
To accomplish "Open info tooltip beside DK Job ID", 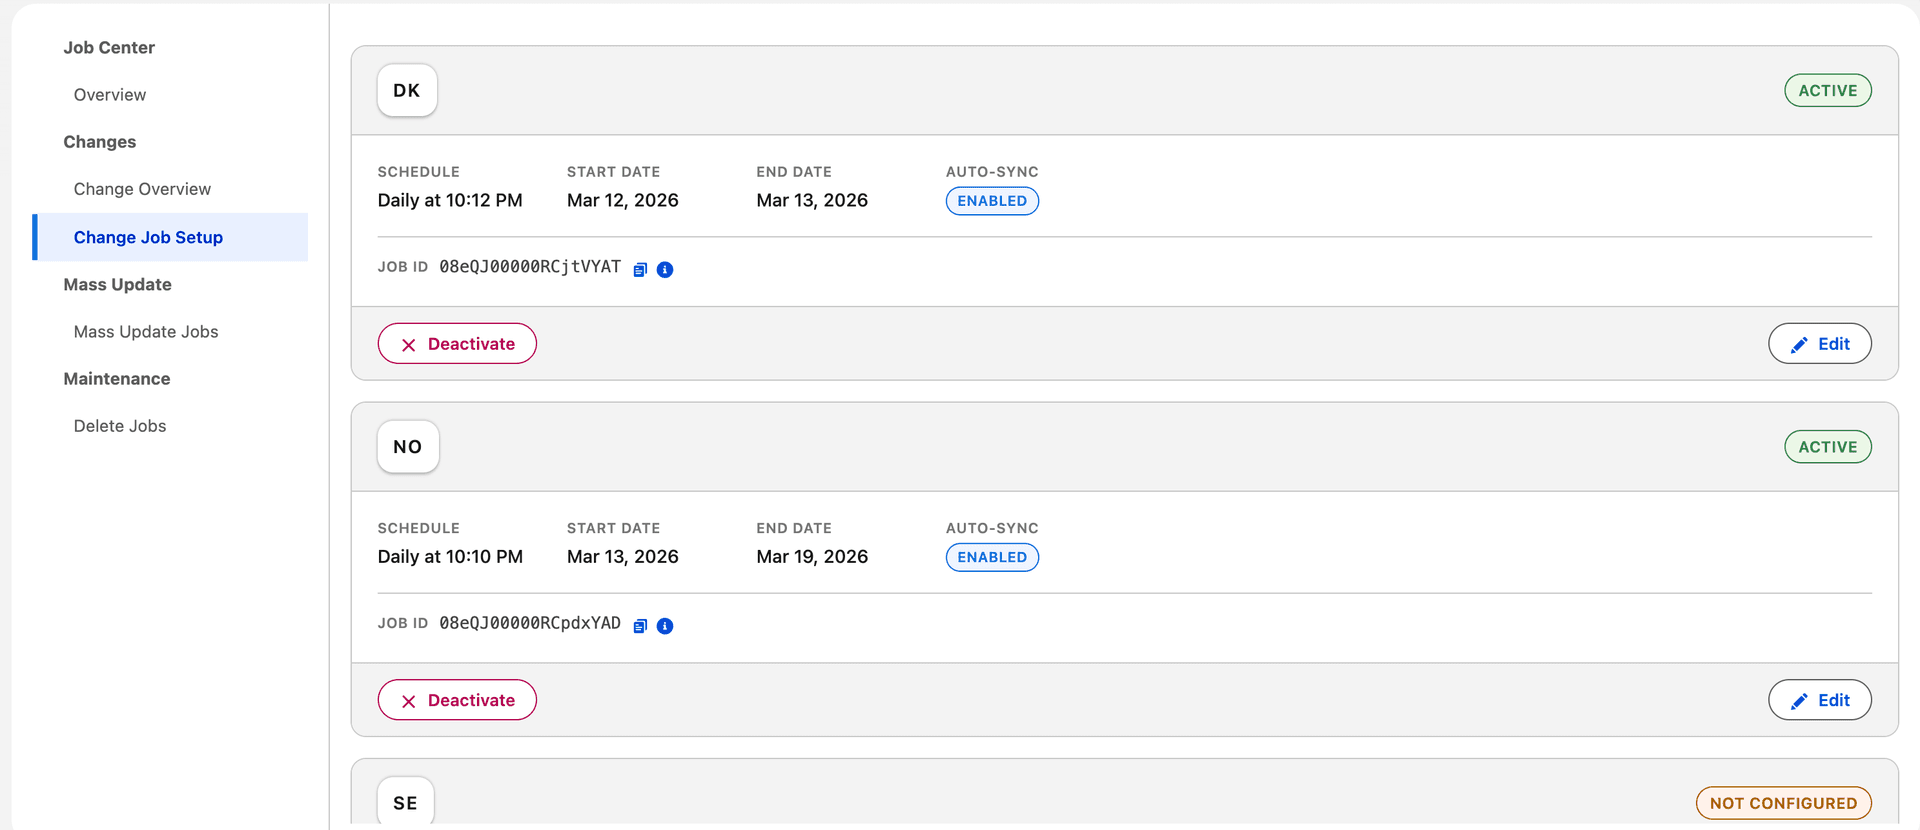I will tap(666, 269).
